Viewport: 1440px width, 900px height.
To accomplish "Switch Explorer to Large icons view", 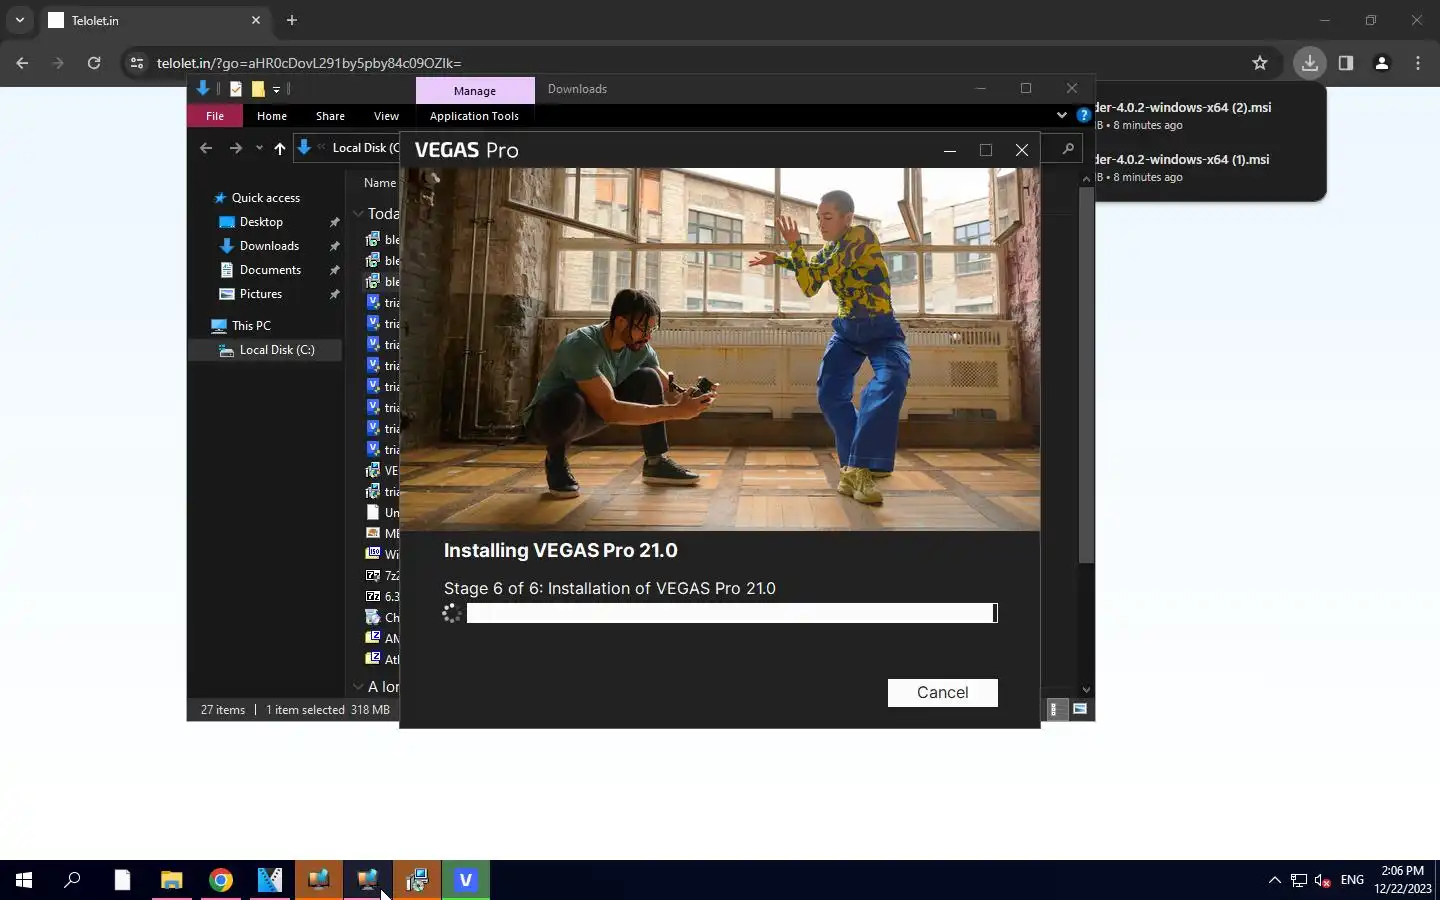I will [1080, 709].
